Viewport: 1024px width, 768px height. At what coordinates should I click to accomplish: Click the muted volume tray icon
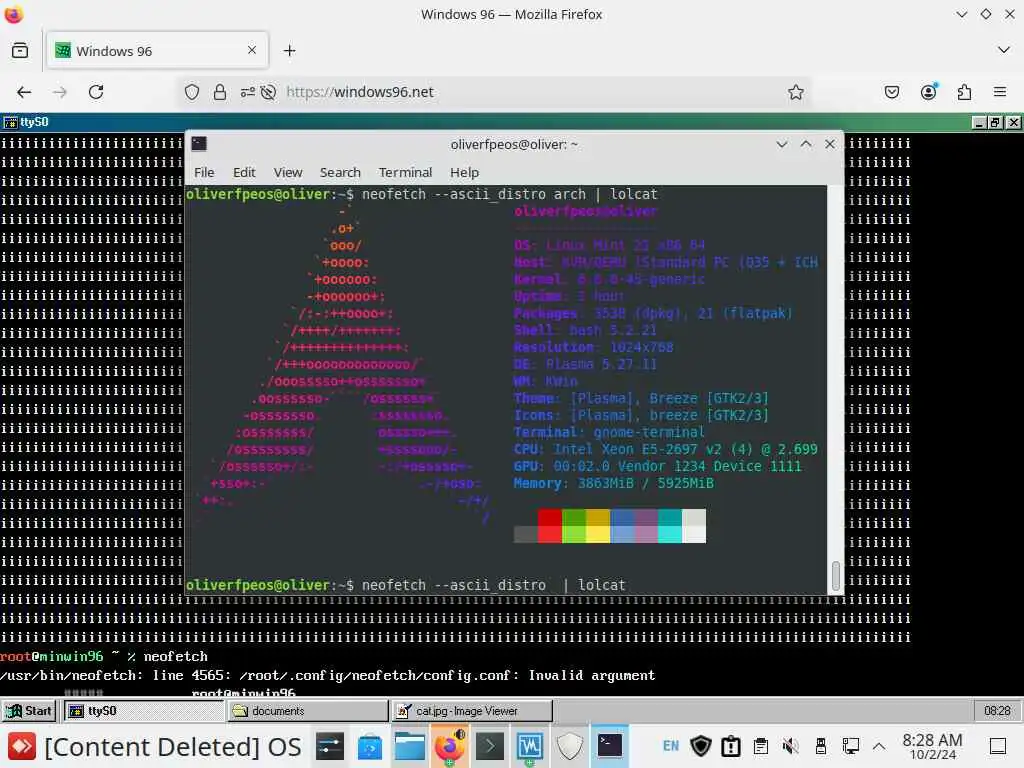click(x=790, y=746)
